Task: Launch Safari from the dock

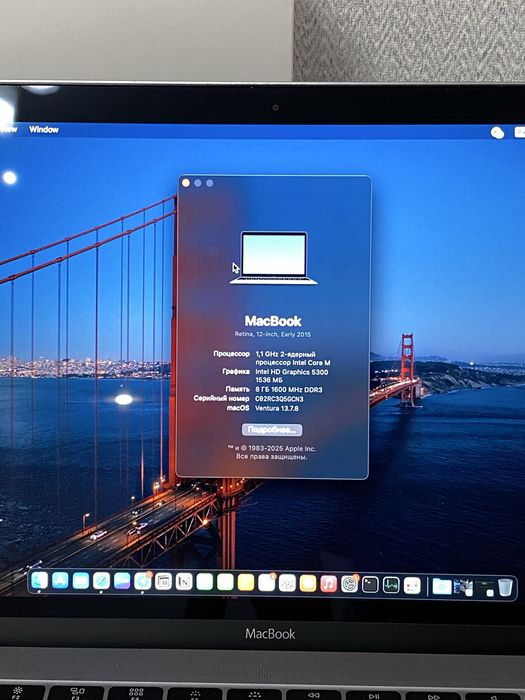Action: (101, 581)
